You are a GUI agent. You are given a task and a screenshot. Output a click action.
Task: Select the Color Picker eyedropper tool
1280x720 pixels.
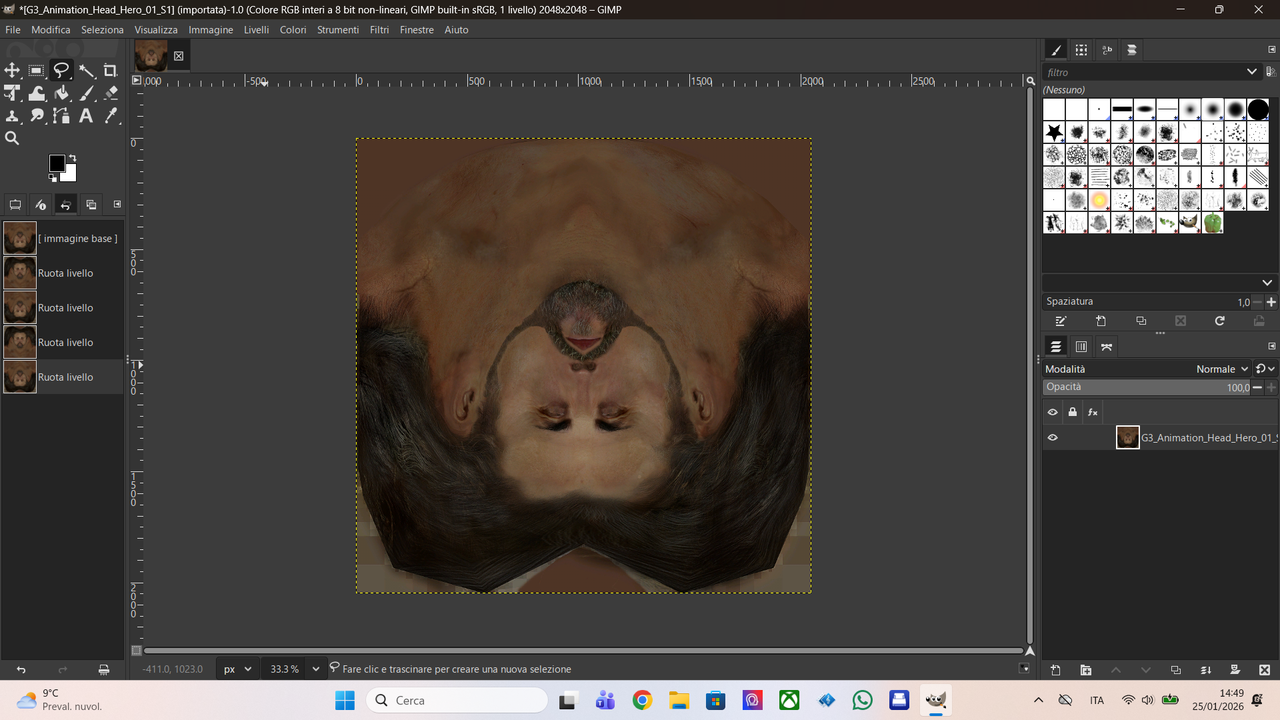pyautogui.click(x=111, y=116)
